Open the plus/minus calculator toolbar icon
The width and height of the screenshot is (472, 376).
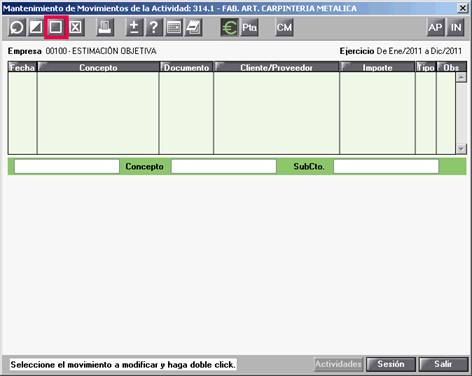tap(134, 27)
